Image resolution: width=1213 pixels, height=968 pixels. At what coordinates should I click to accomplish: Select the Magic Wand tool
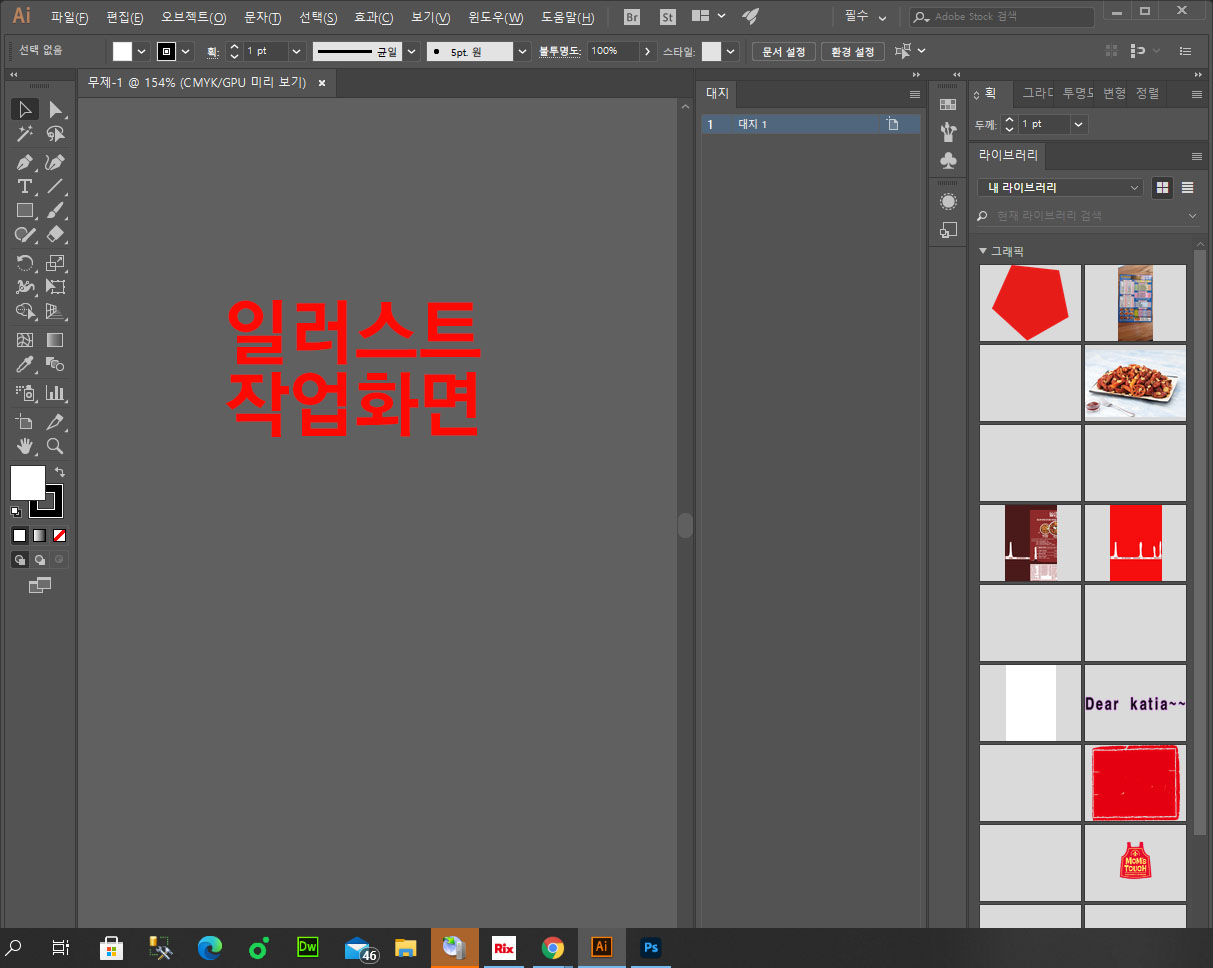pyautogui.click(x=25, y=134)
